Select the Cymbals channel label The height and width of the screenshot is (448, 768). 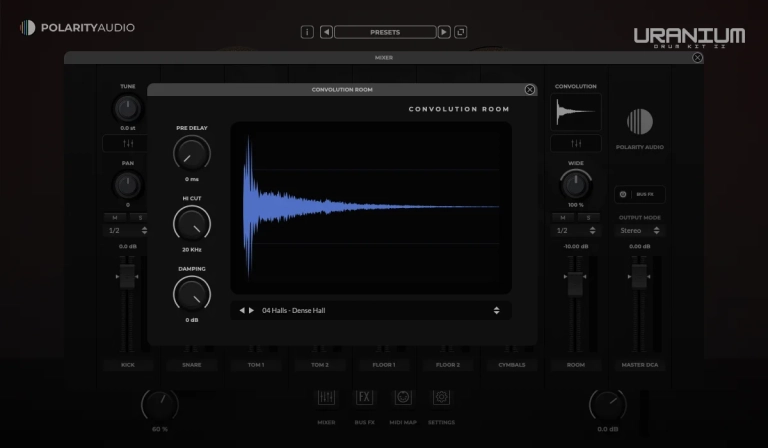coord(512,365)
